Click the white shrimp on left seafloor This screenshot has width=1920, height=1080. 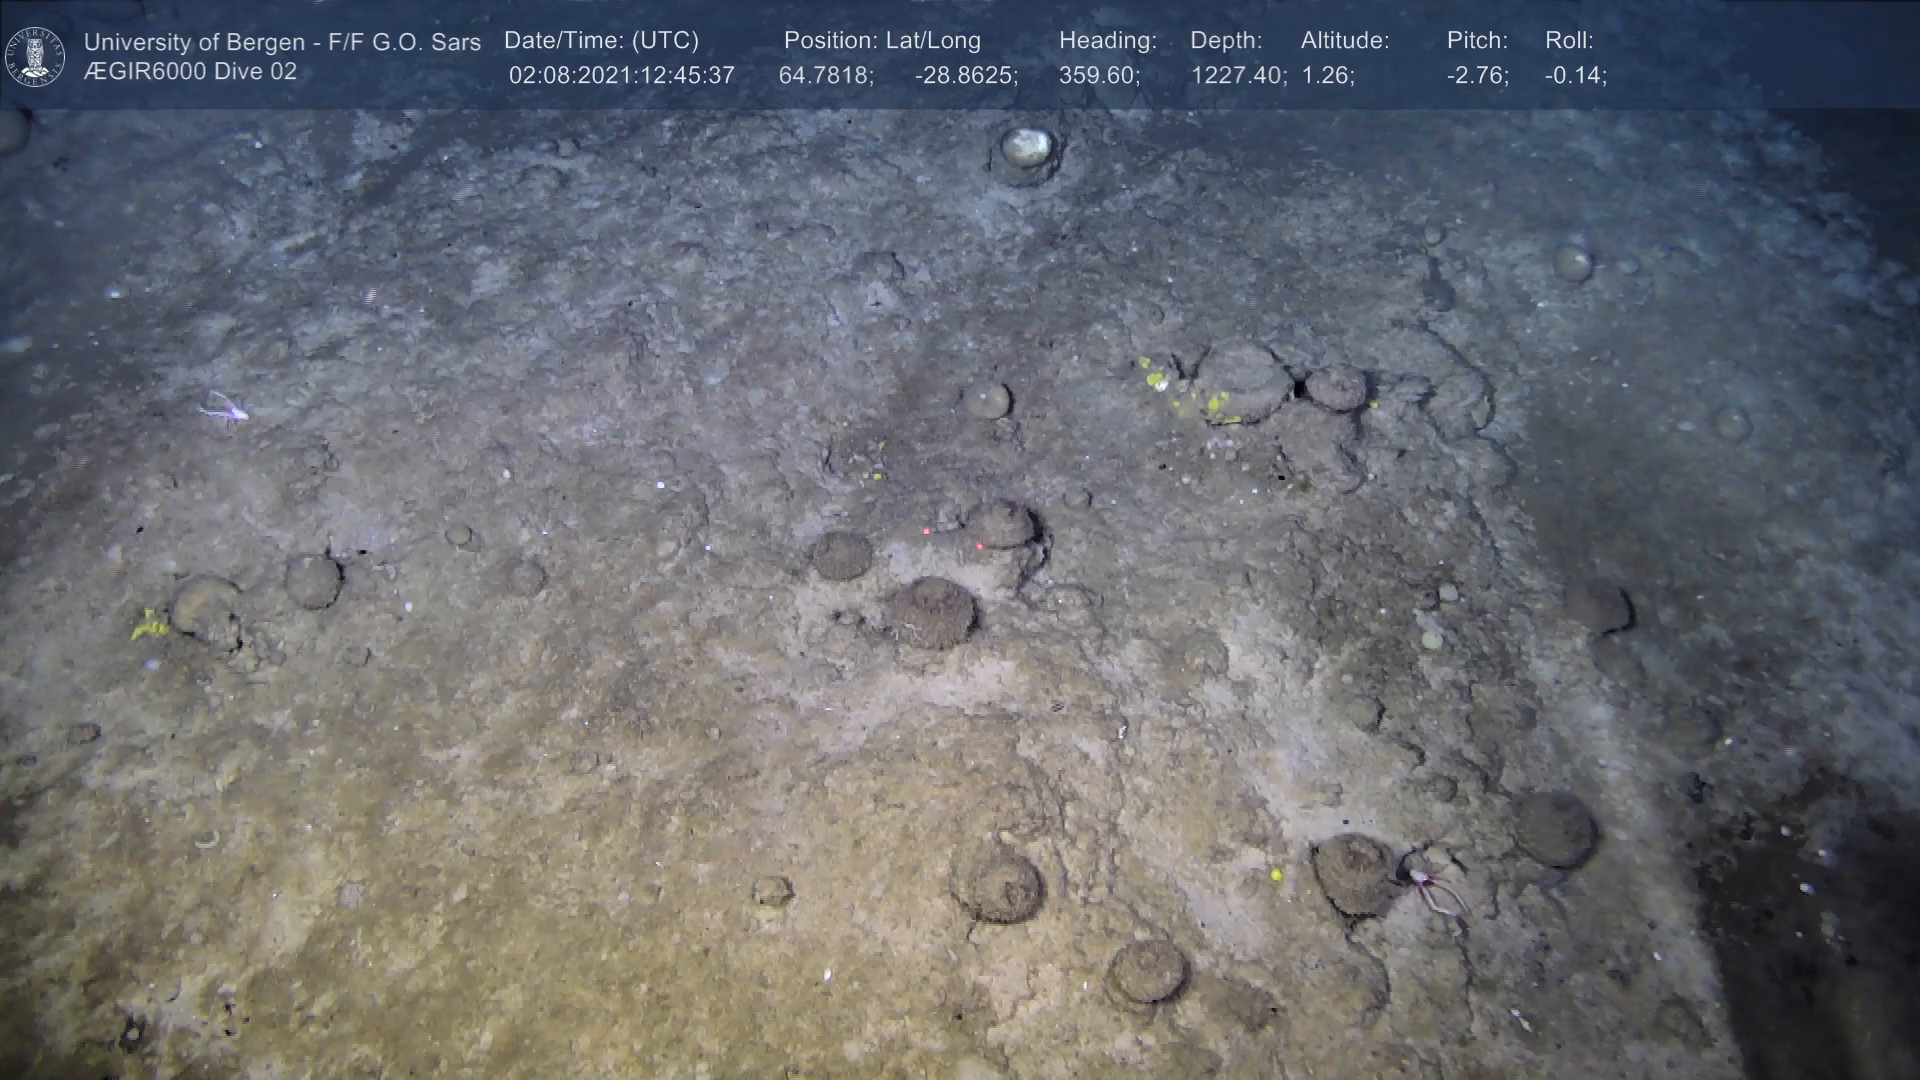[x=225, y=407]
